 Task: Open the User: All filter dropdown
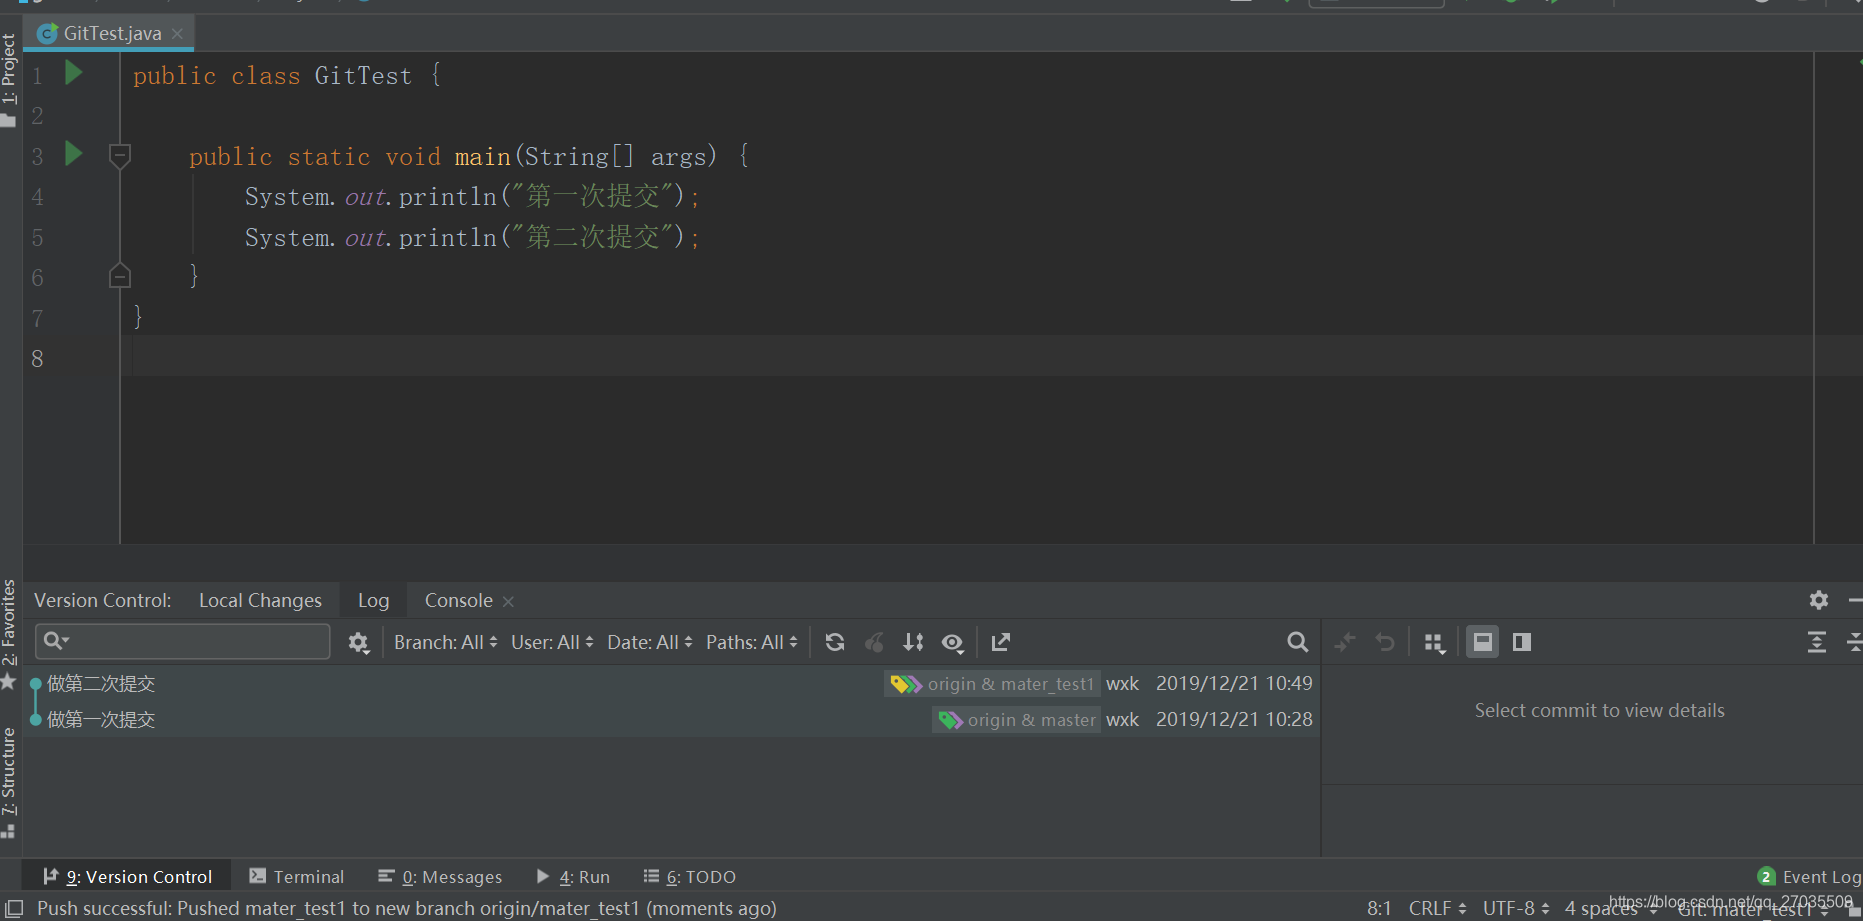coord(552,642)
